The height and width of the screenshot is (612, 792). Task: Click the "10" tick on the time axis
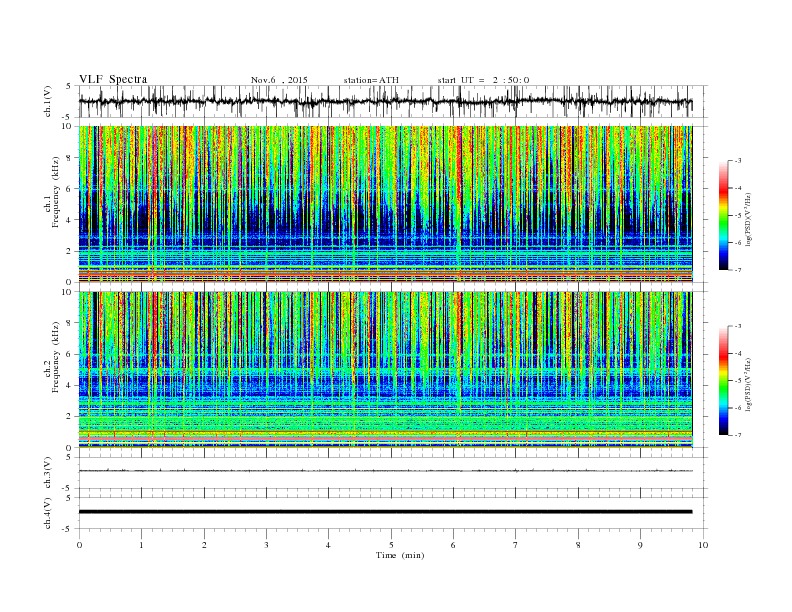point(703,545)
